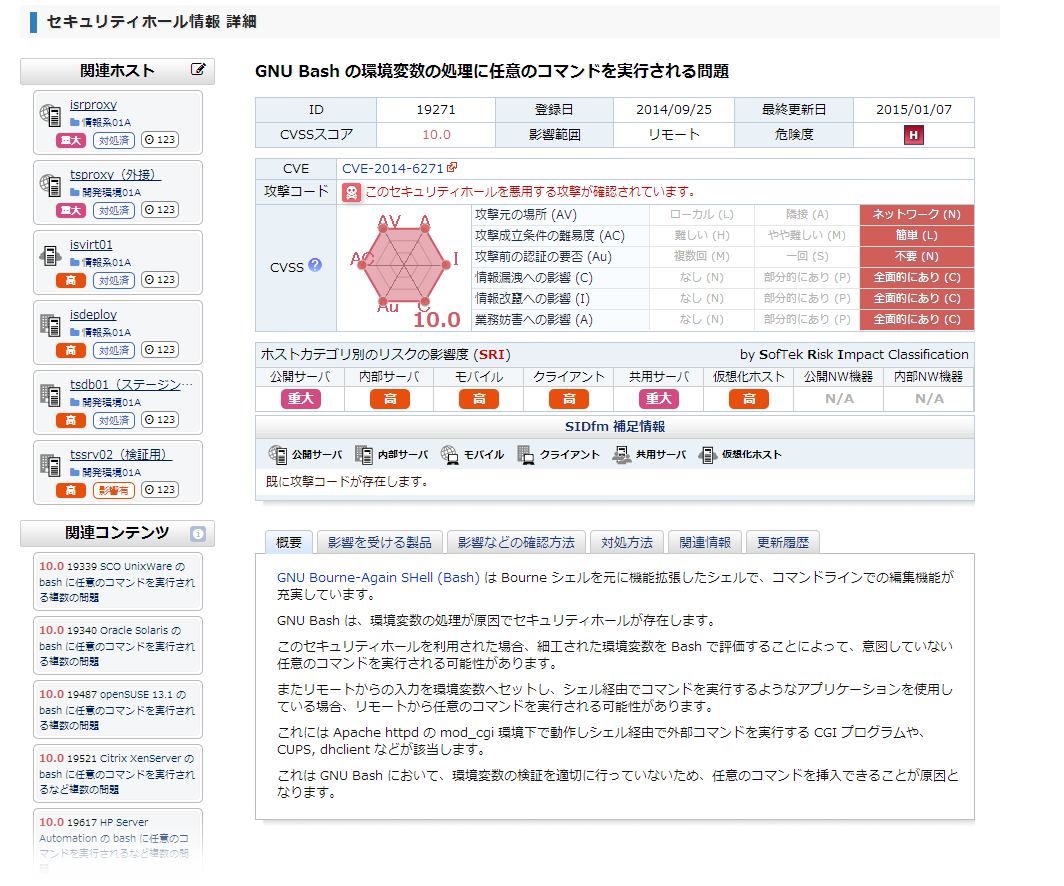Open the isvirt01 host link
Screen dimensions: 1064x886
[x=91, y=244]
